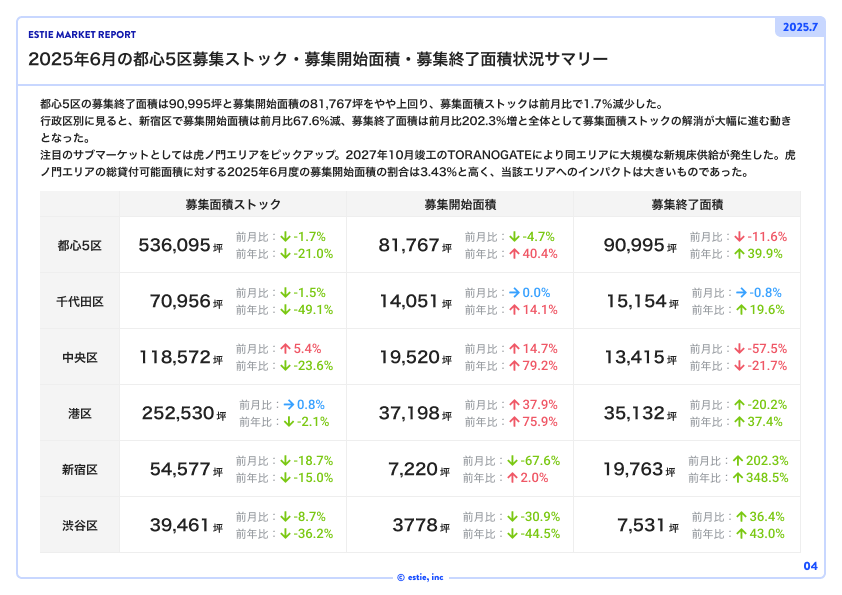This screenshot has height=595, width=842.
Task: Click the 募集終了面積 column header
Action: [x=687, y=205]
